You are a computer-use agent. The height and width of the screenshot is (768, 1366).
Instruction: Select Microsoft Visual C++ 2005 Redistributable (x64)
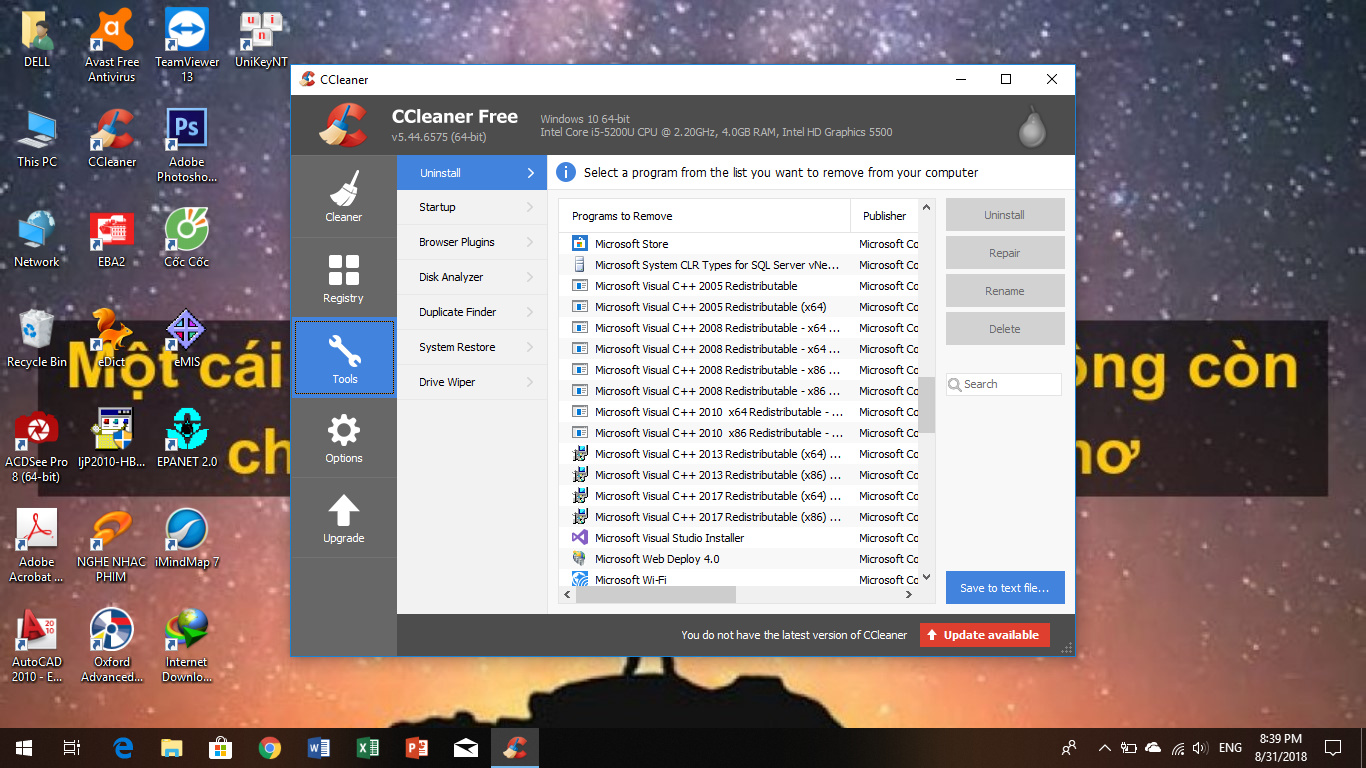pyautogui.click(x=739, y=307)
